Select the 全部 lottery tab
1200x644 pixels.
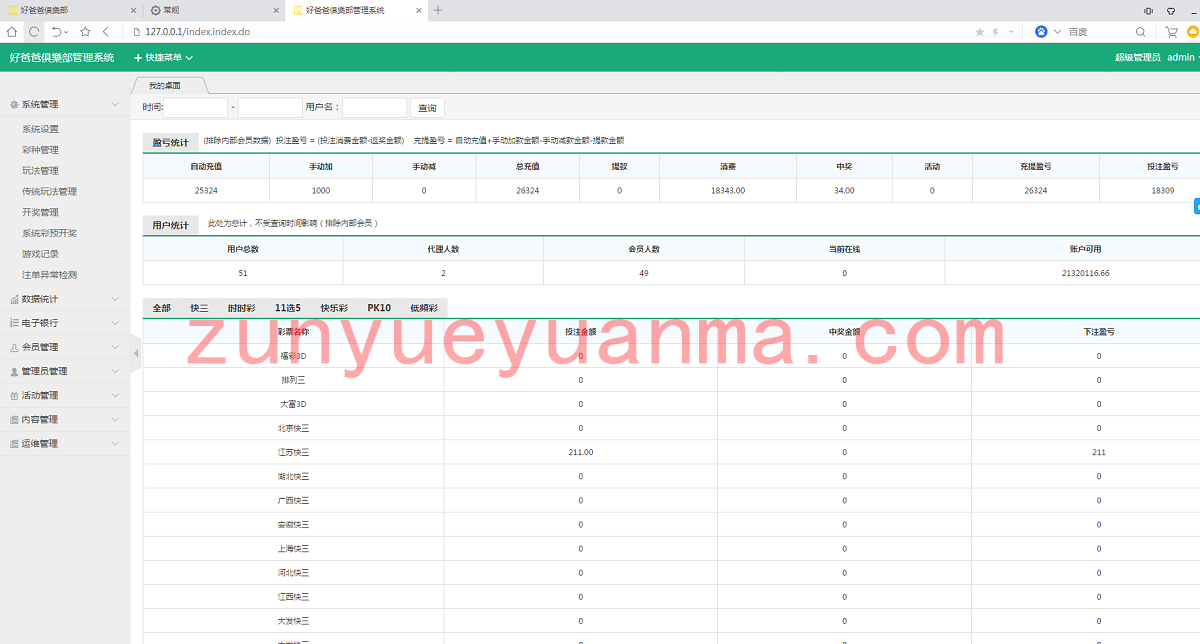click(x=161, y=308)
